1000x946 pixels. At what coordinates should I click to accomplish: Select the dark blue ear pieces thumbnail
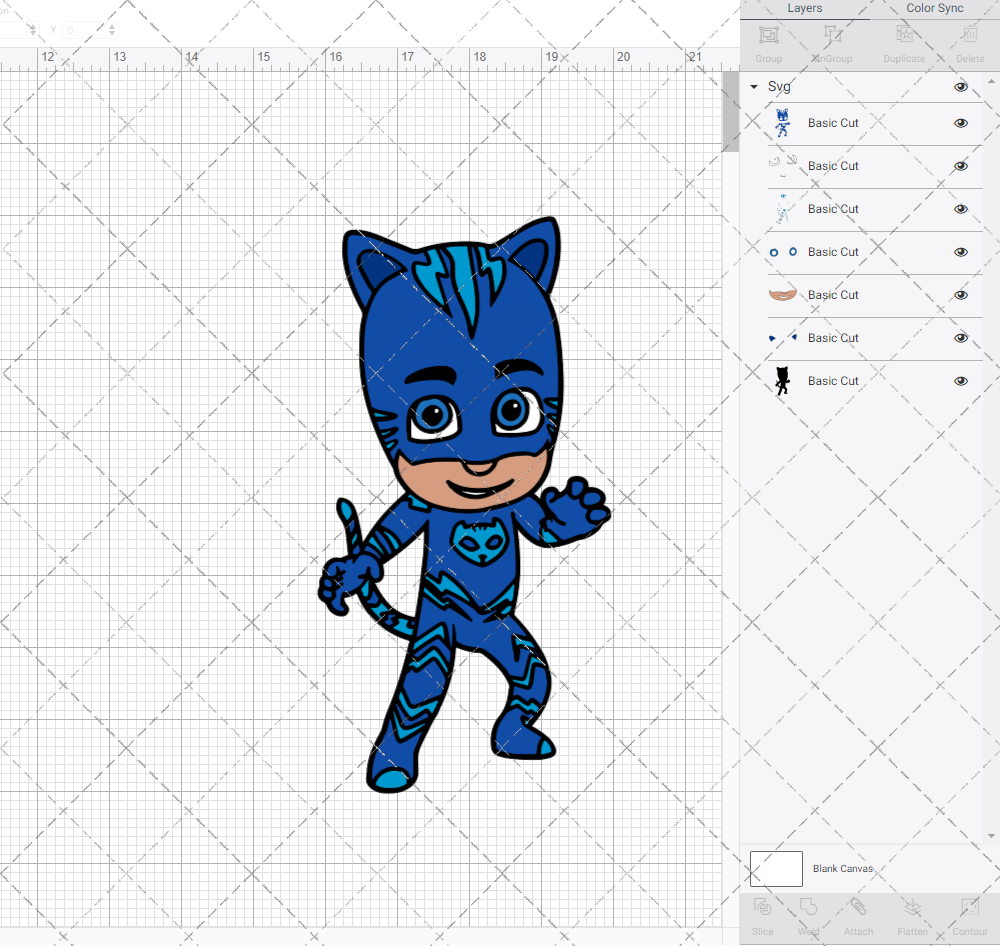[x=783, y=337]
